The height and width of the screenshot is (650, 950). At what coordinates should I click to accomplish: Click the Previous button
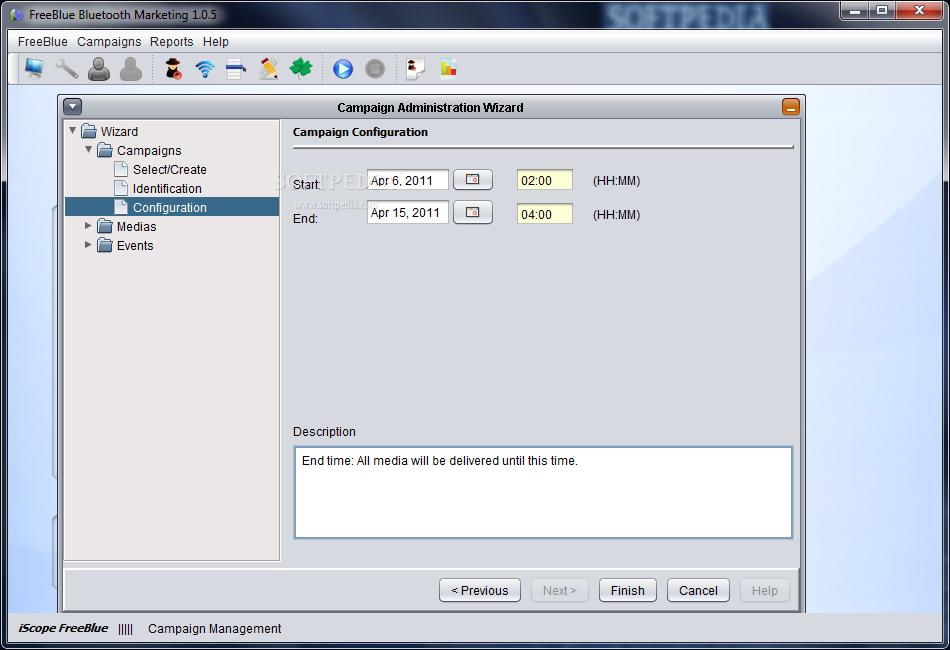coord(480,590)
